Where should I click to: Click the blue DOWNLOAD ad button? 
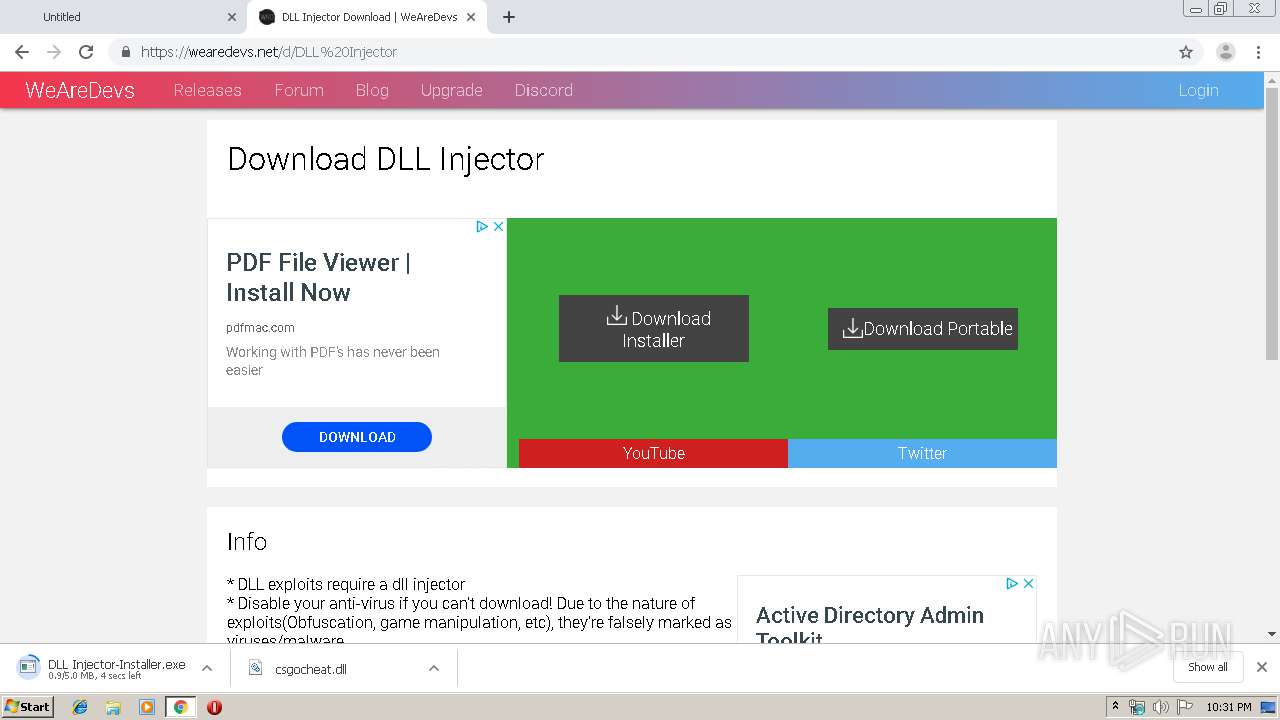point(357,437)
